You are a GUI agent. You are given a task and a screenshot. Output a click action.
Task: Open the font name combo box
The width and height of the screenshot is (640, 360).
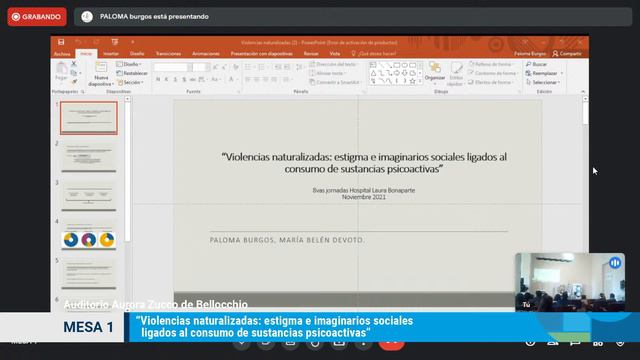(x=173, y=67)
